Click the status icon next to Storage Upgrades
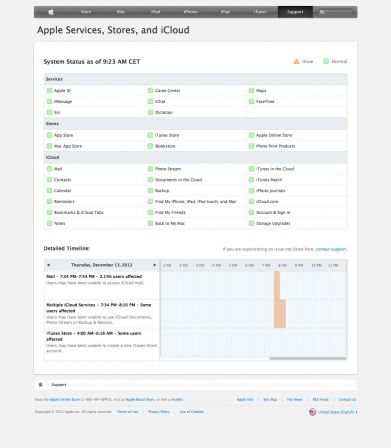This screenshot has height=448, width=391. pos(251,223)
